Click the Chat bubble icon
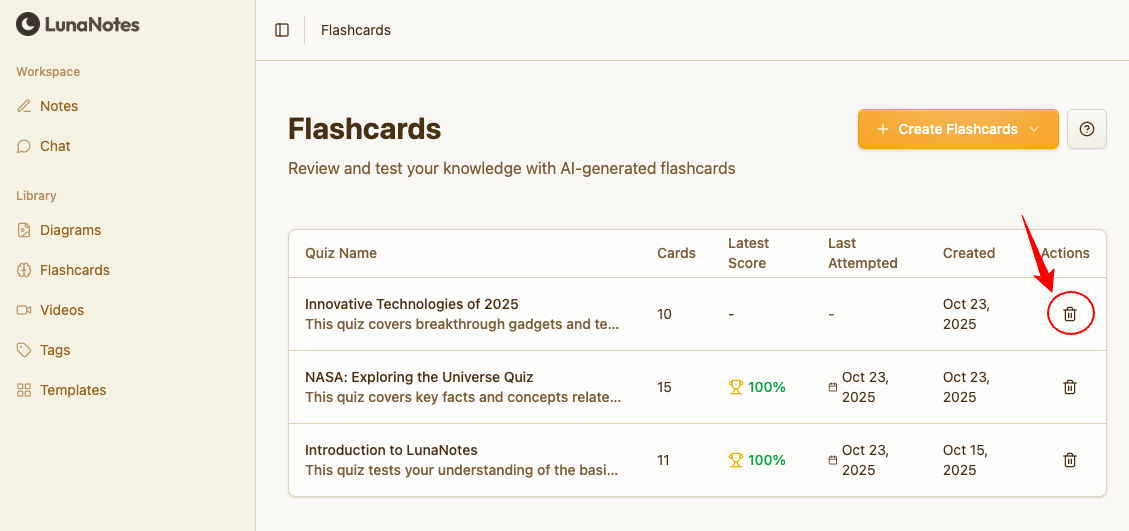1129x531 pixels. pos(24,146)
